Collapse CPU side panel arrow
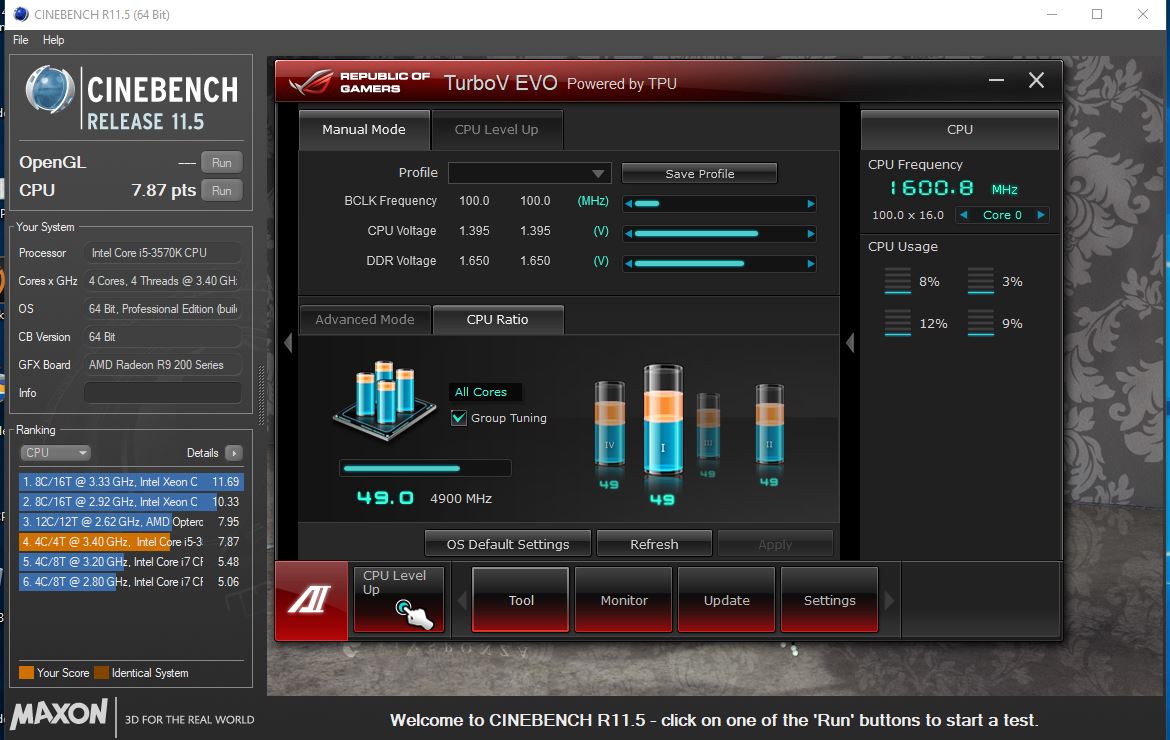Image resolution: width=1170 pixels, height=740 pixels. point(850,342)
